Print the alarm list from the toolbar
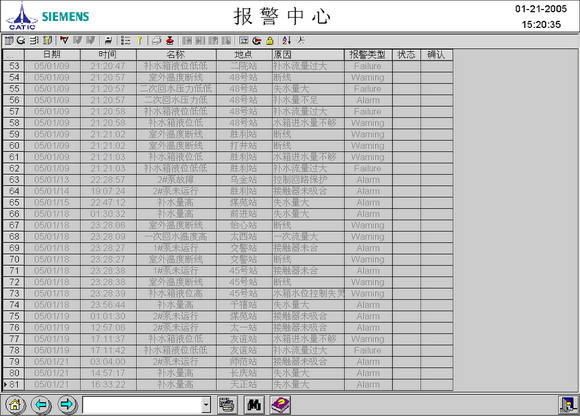 click(157, 40)
